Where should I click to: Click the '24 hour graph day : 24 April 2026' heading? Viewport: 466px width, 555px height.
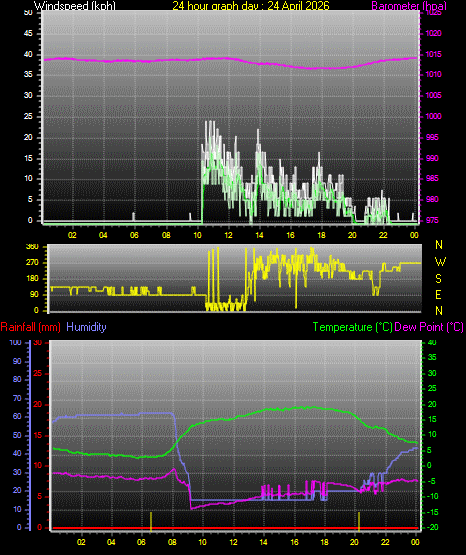[x=251, y=6]
